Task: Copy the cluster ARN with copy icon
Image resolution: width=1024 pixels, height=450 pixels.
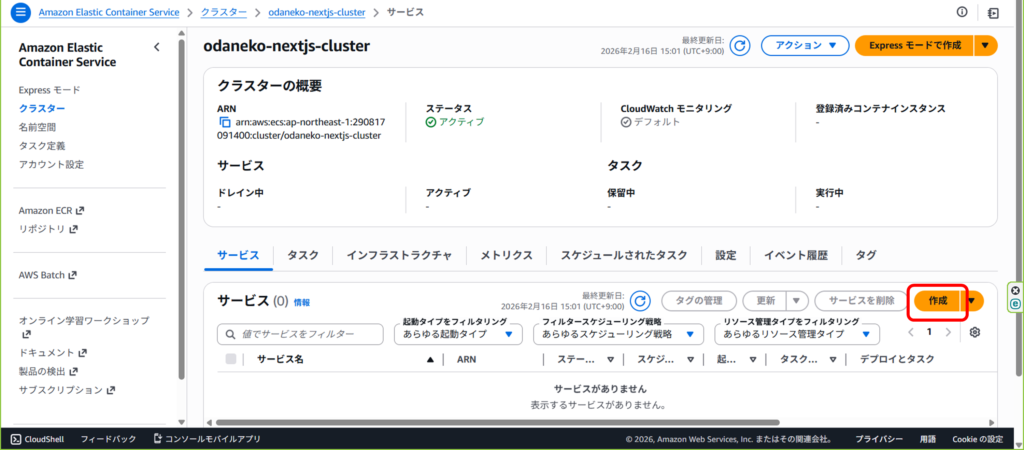Action: pyautogui.click(x=225, y=122)
